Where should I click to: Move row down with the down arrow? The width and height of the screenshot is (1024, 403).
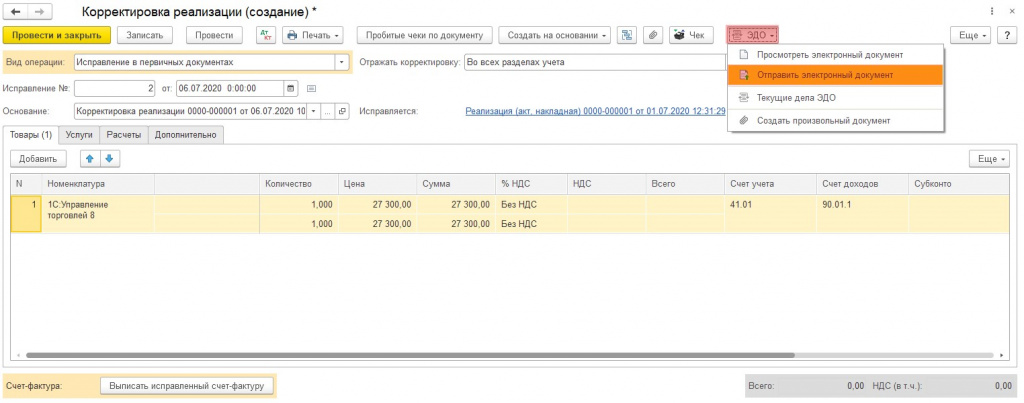pos(110,159)
